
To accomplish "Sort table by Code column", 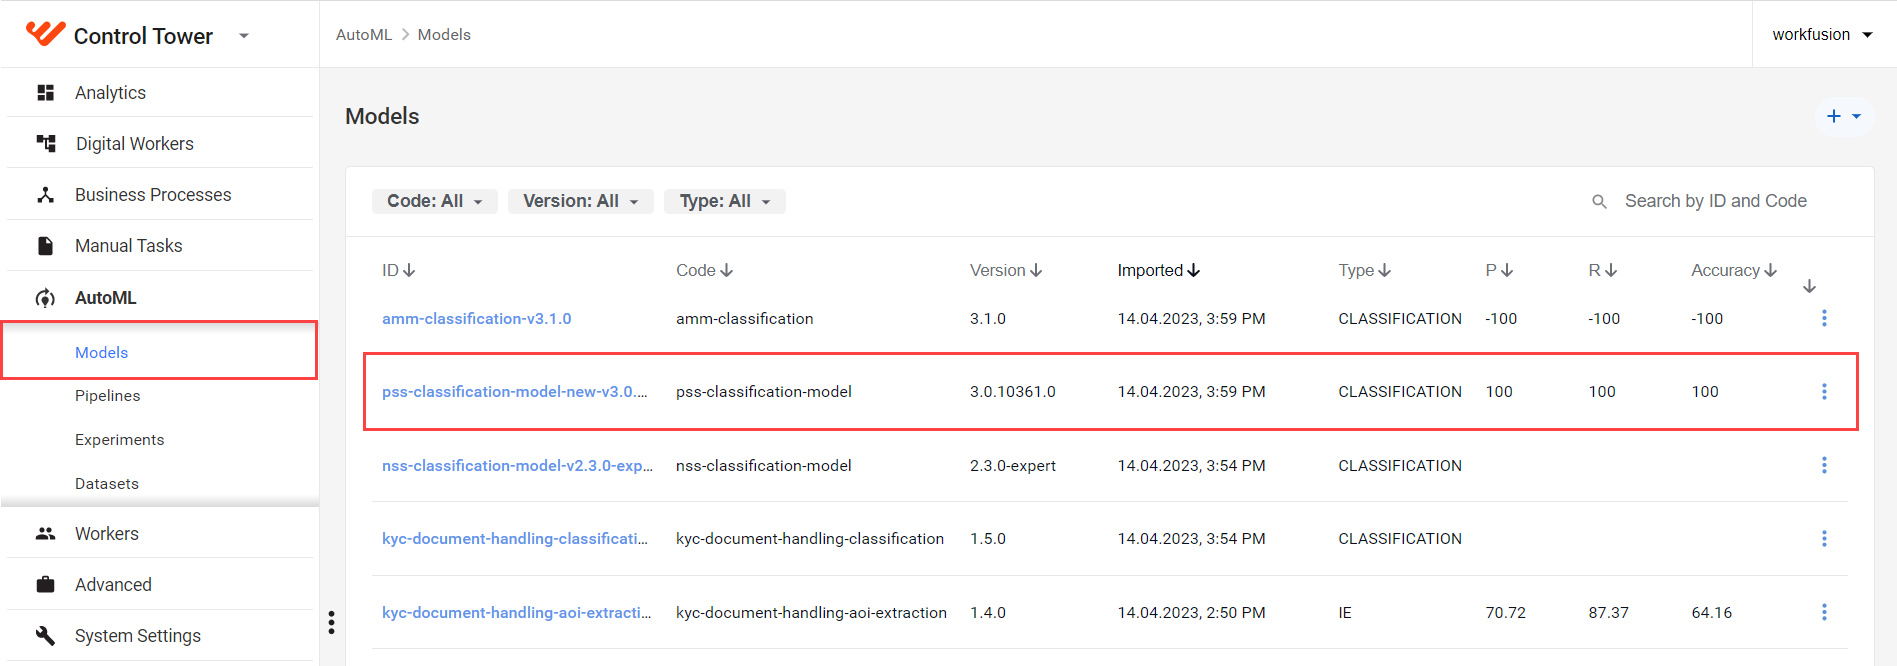I will [x=704, y=270].
